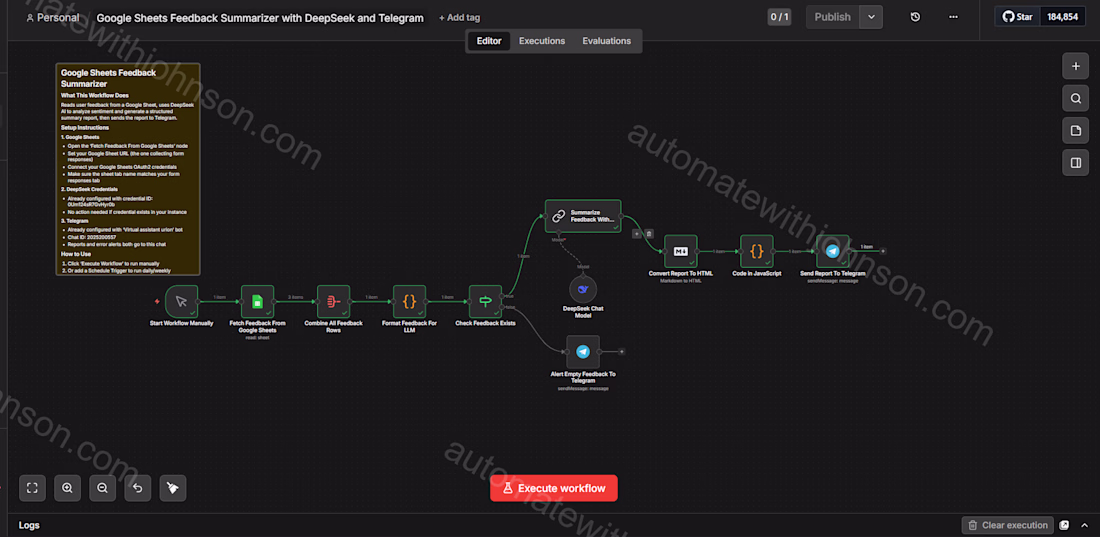Select the Combine All Feedback Rows node

(x=334, y=301)
